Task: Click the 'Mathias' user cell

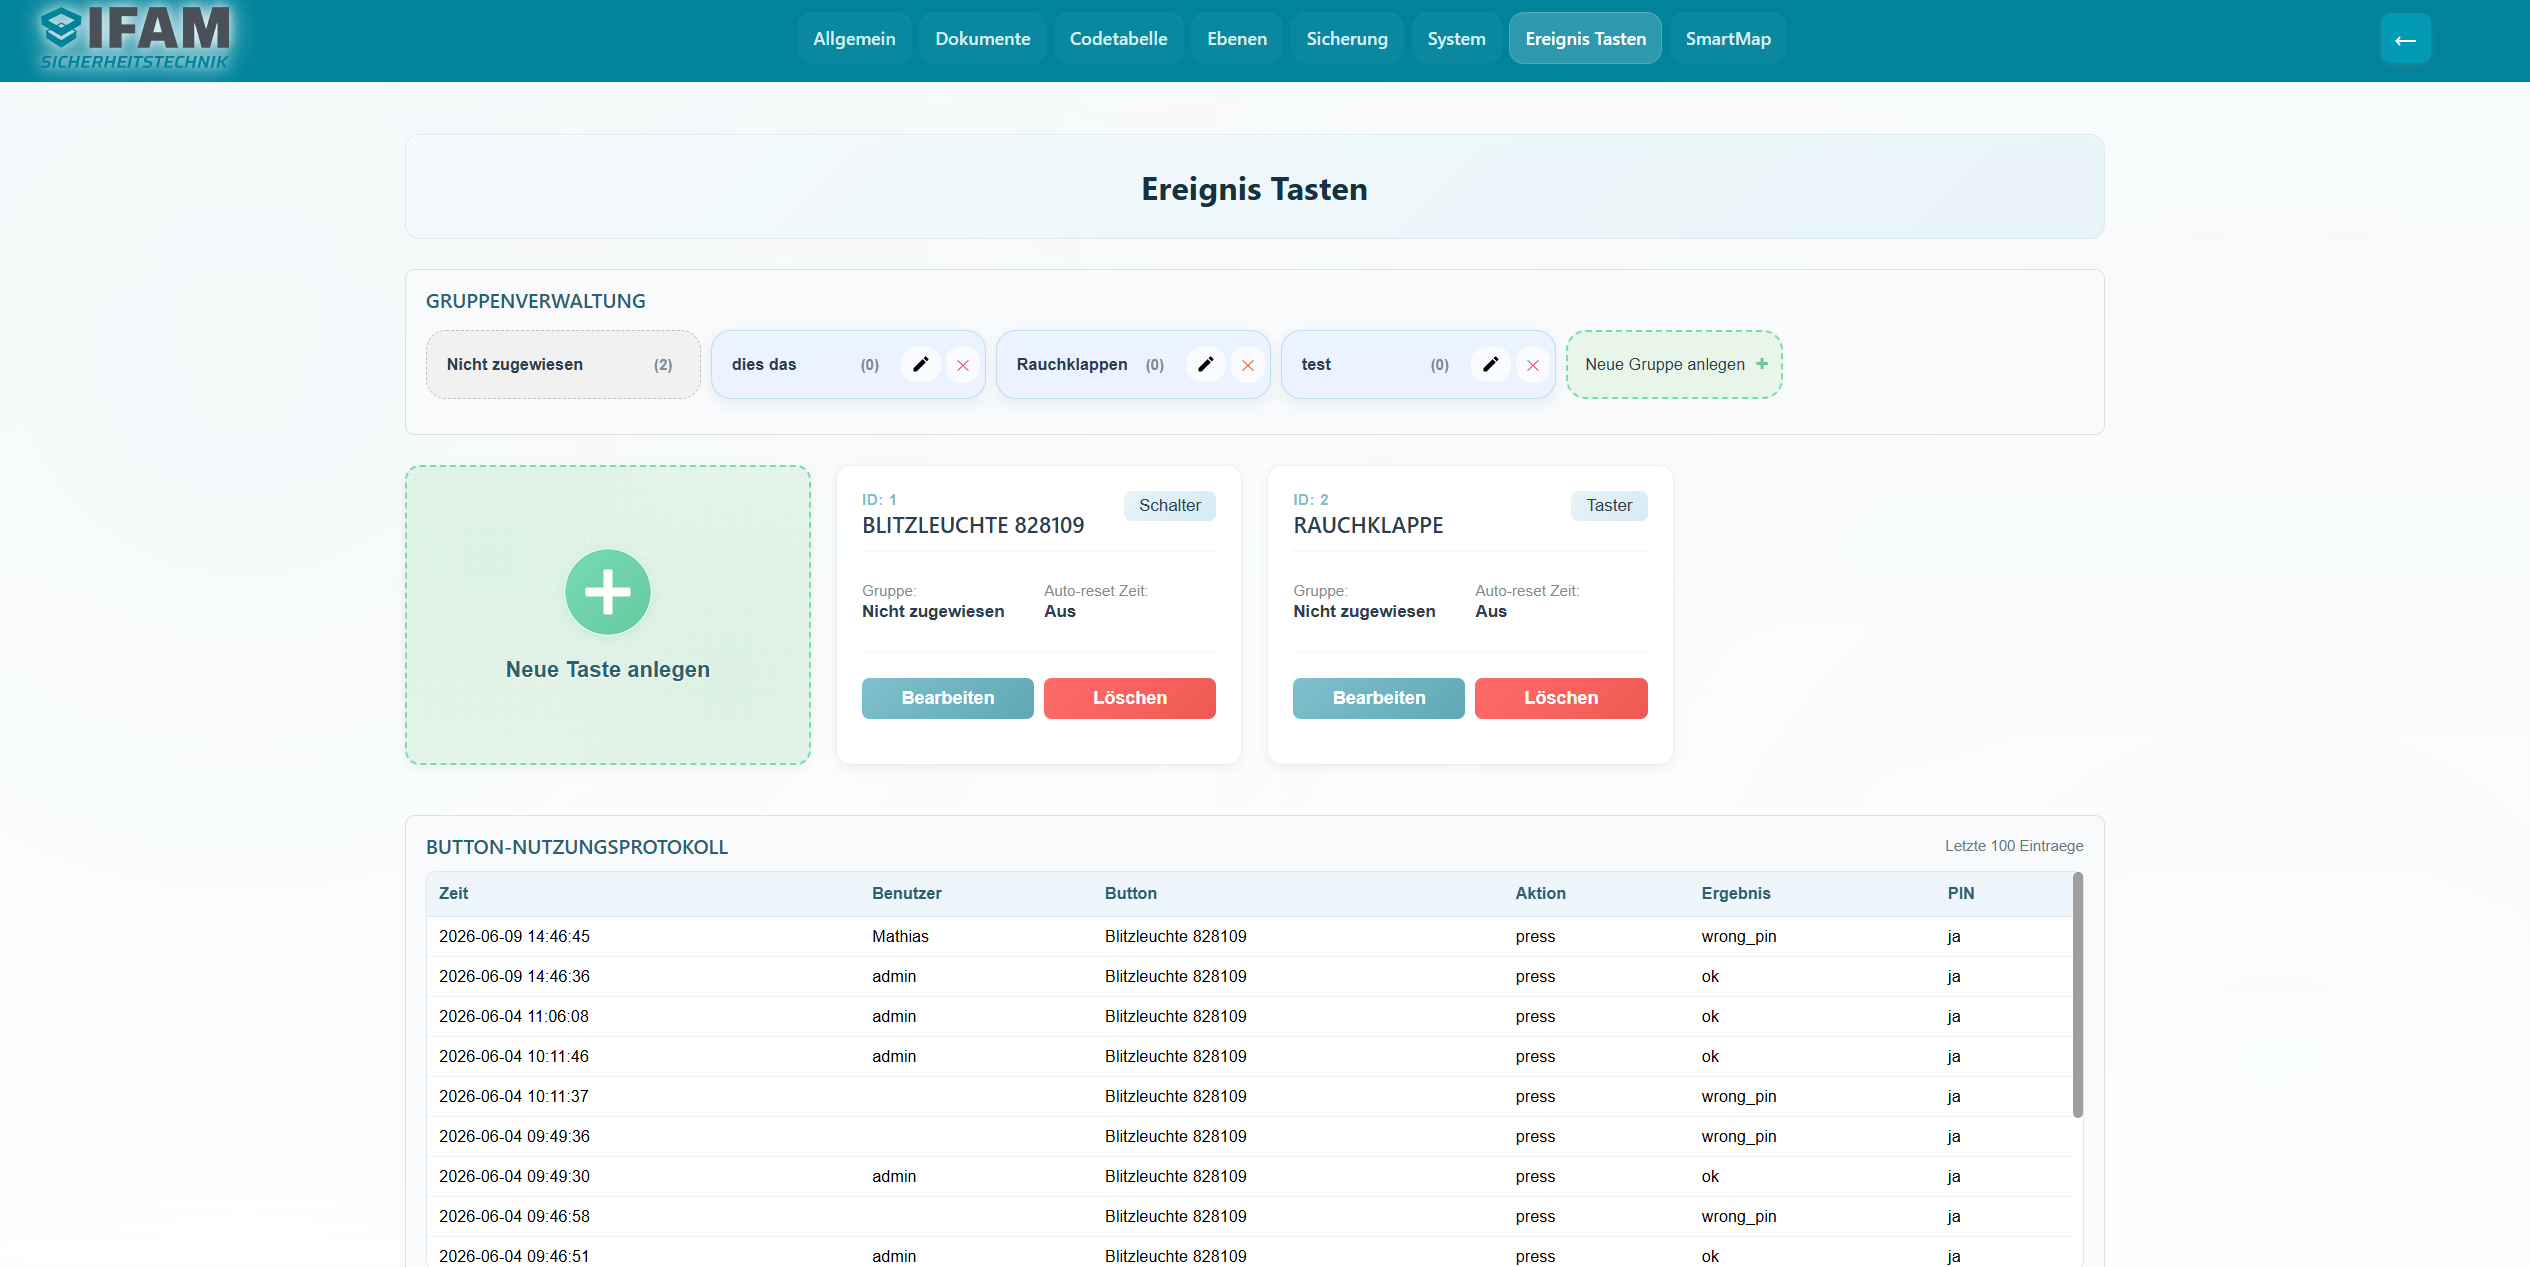Action: click(900, 936)
